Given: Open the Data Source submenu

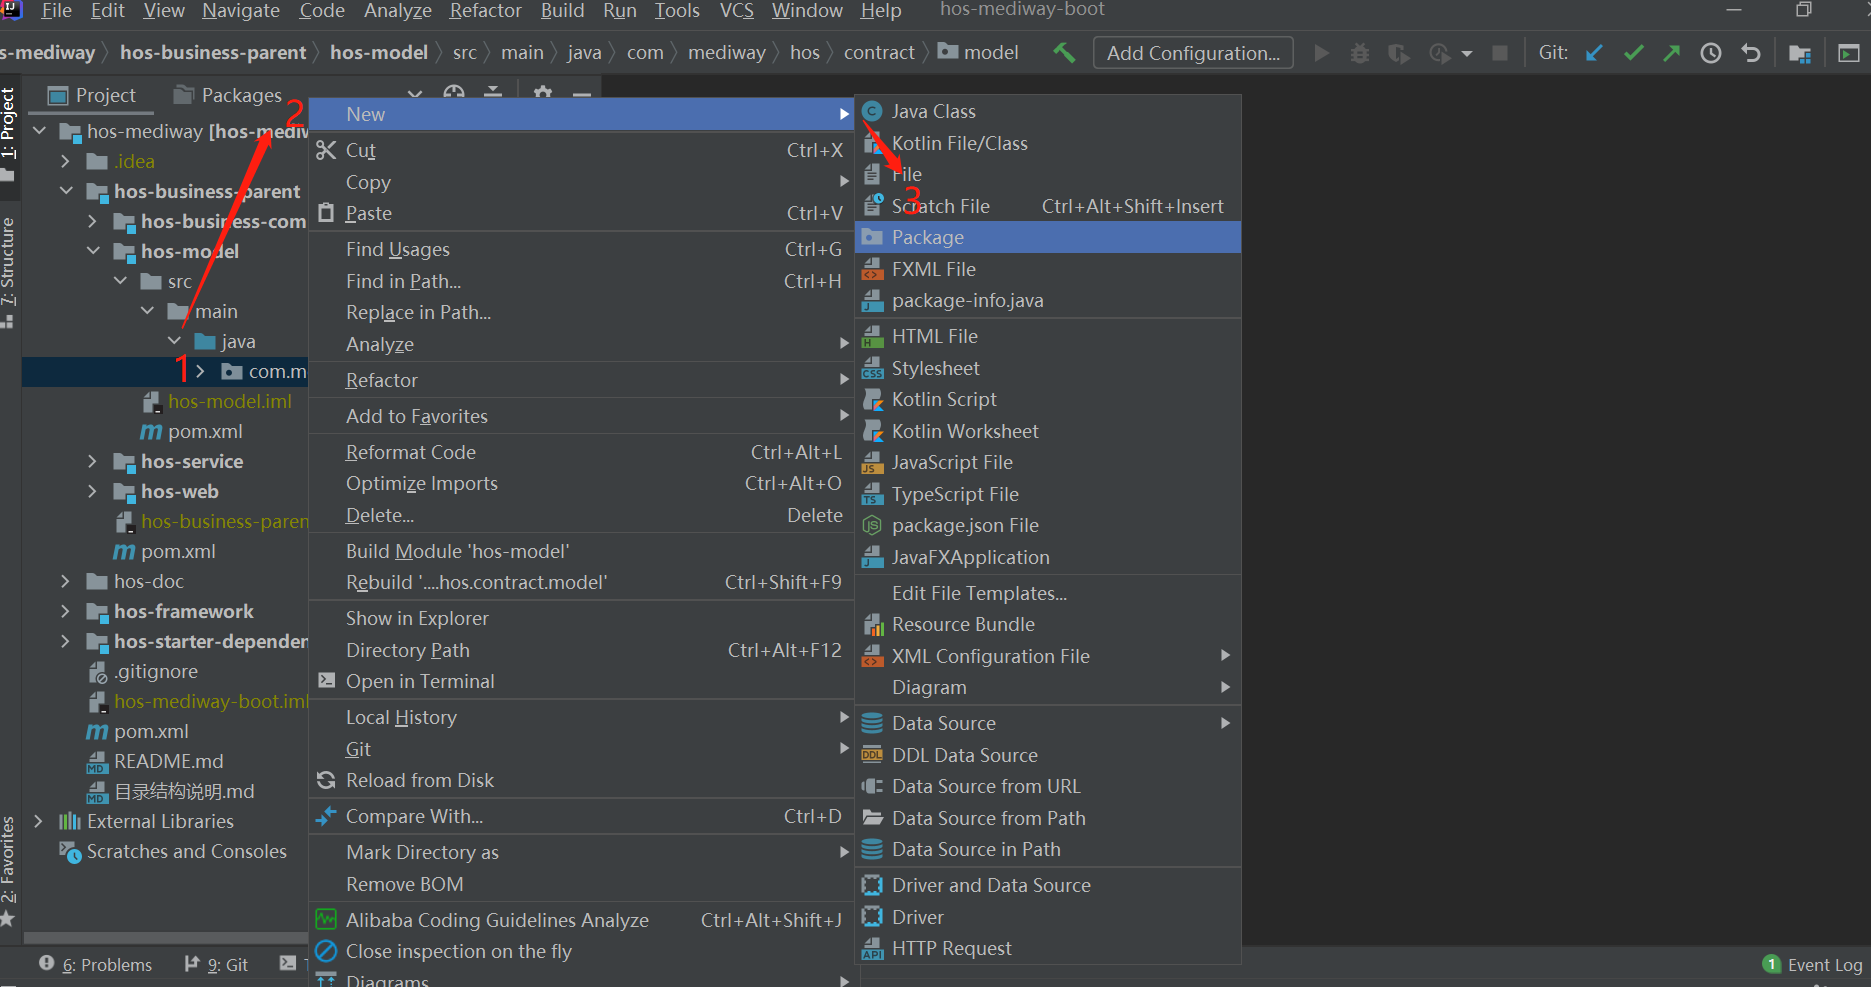Looking at the screenshot, I should click(1048, 723).
